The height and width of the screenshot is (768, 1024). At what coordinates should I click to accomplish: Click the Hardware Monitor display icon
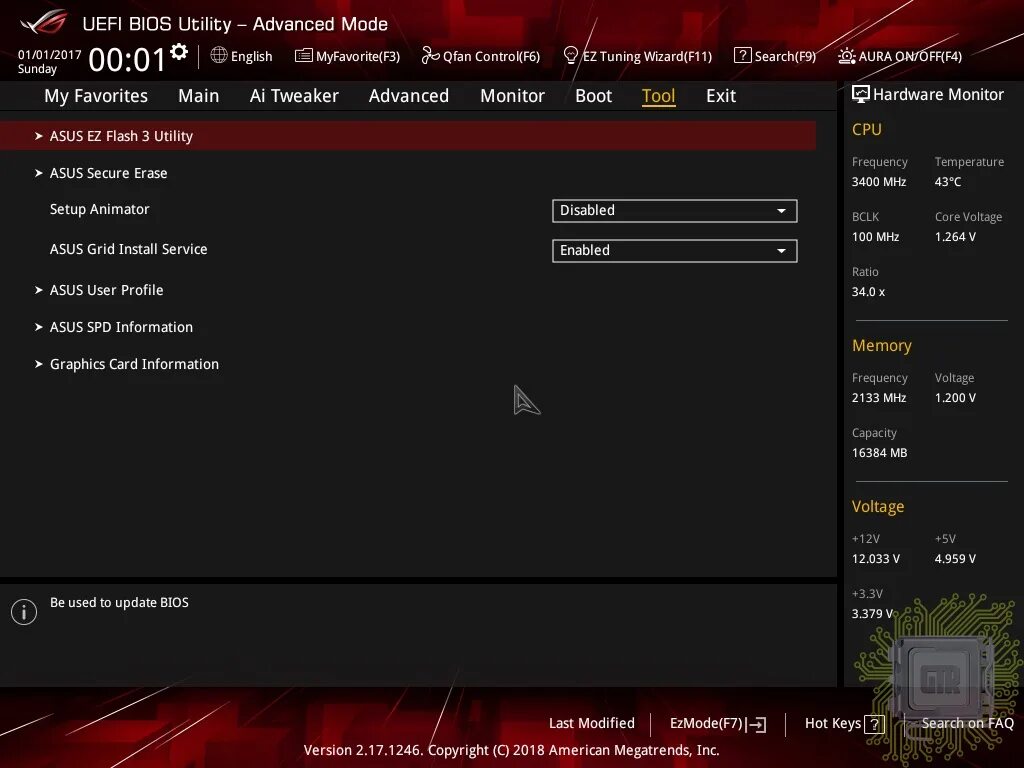coord(861,95)
